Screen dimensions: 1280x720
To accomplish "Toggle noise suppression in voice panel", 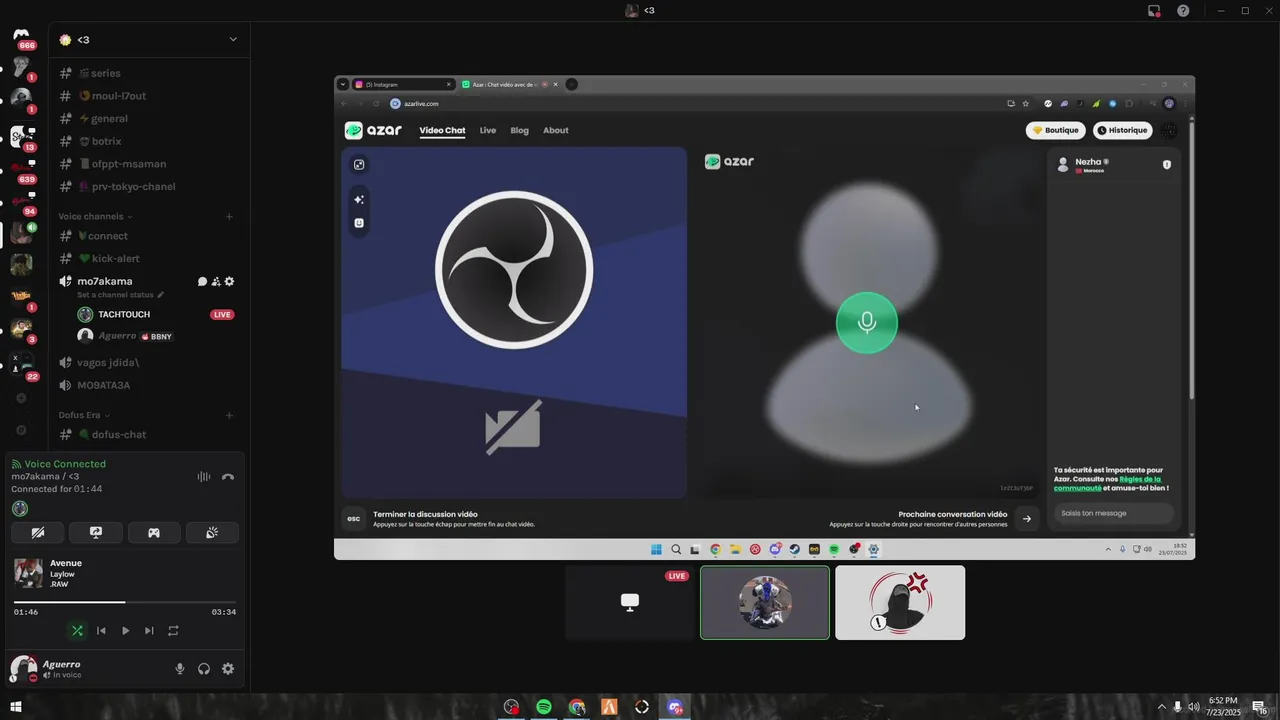I will (204, 477).
